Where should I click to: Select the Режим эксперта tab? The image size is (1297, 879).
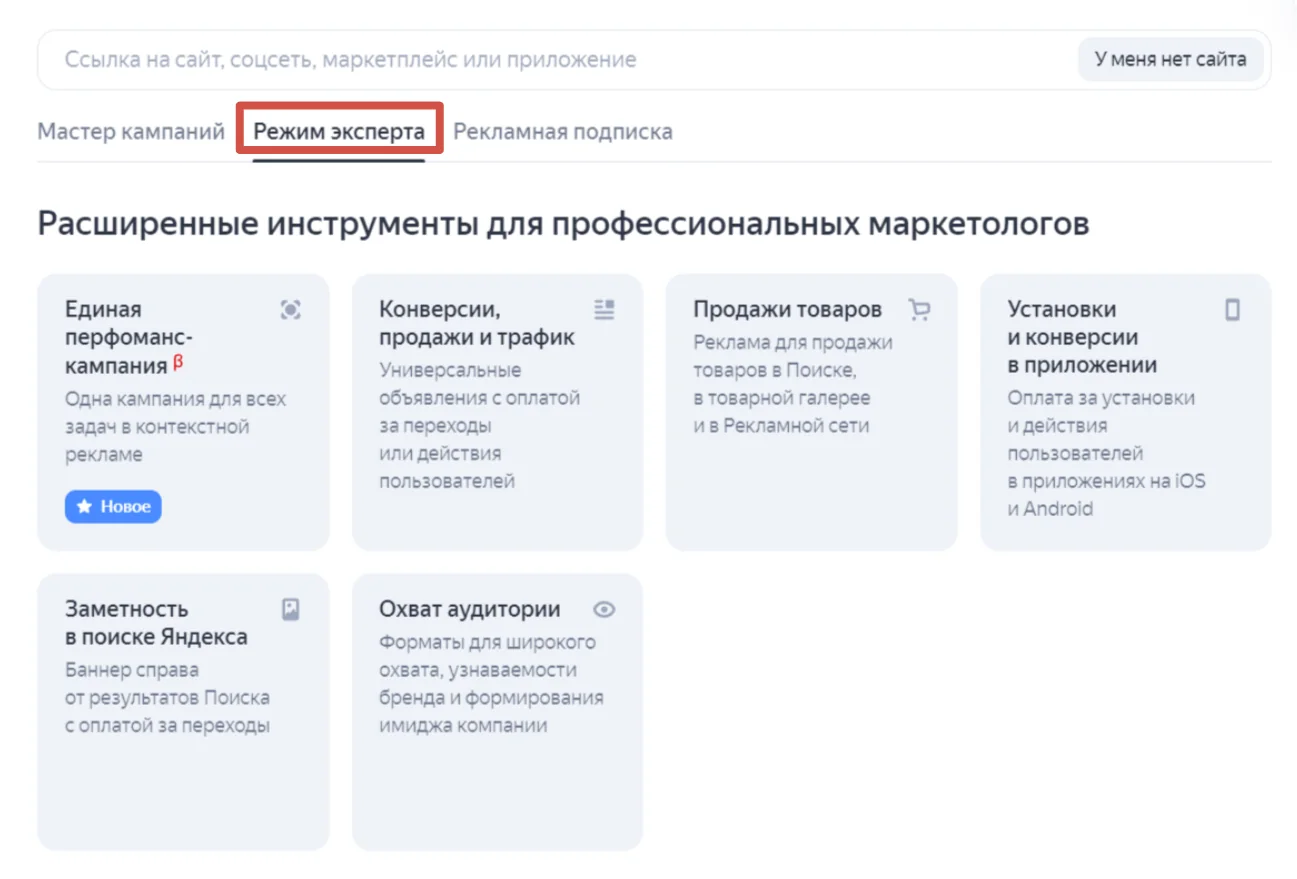click(x=339, y=132)
